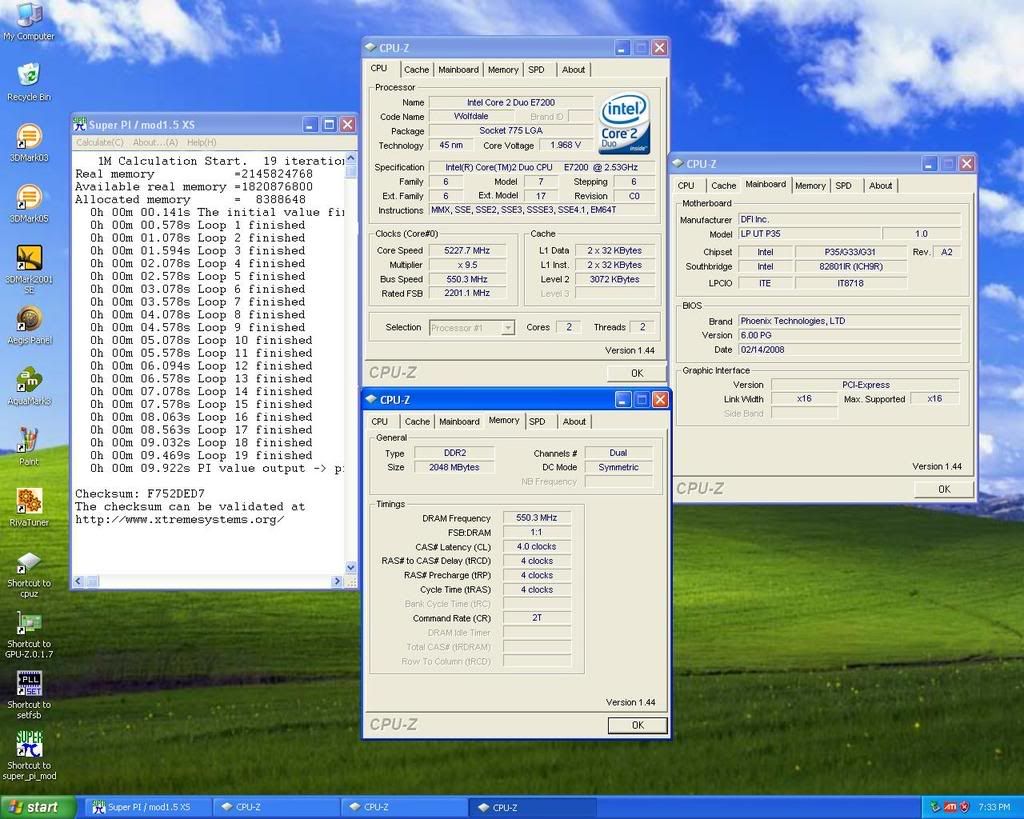Switch to Cache tab in top CPU-Z window

pos(416,70)
